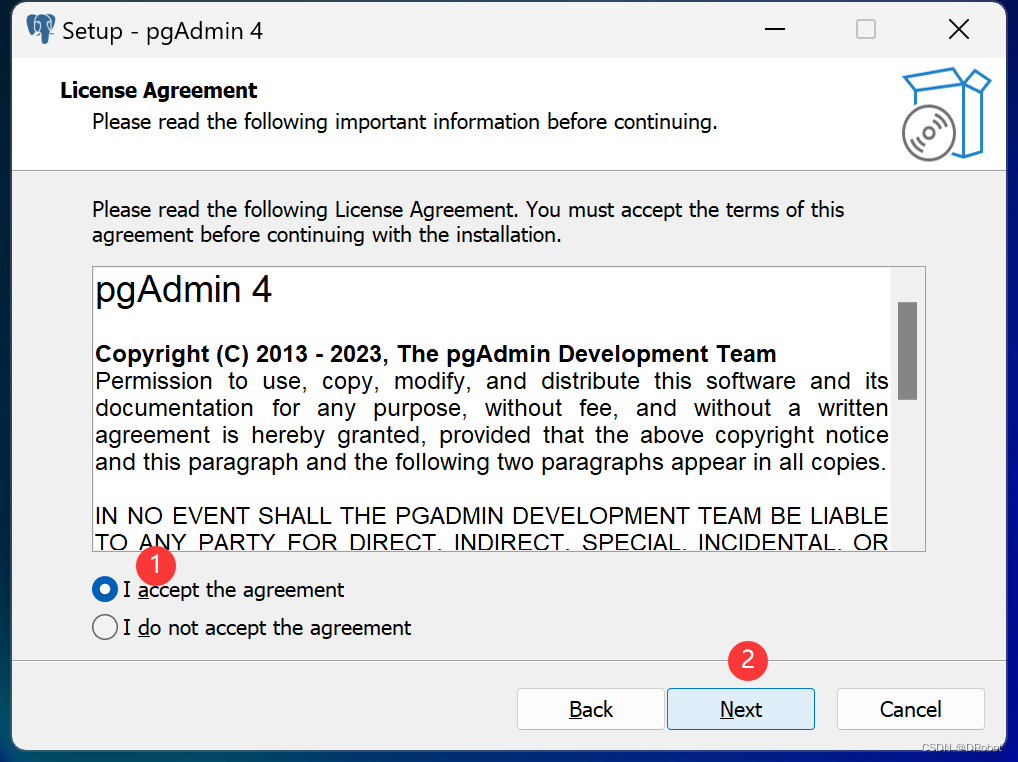
Task: Click the license text scrollbar thumb
Action: 908,350
